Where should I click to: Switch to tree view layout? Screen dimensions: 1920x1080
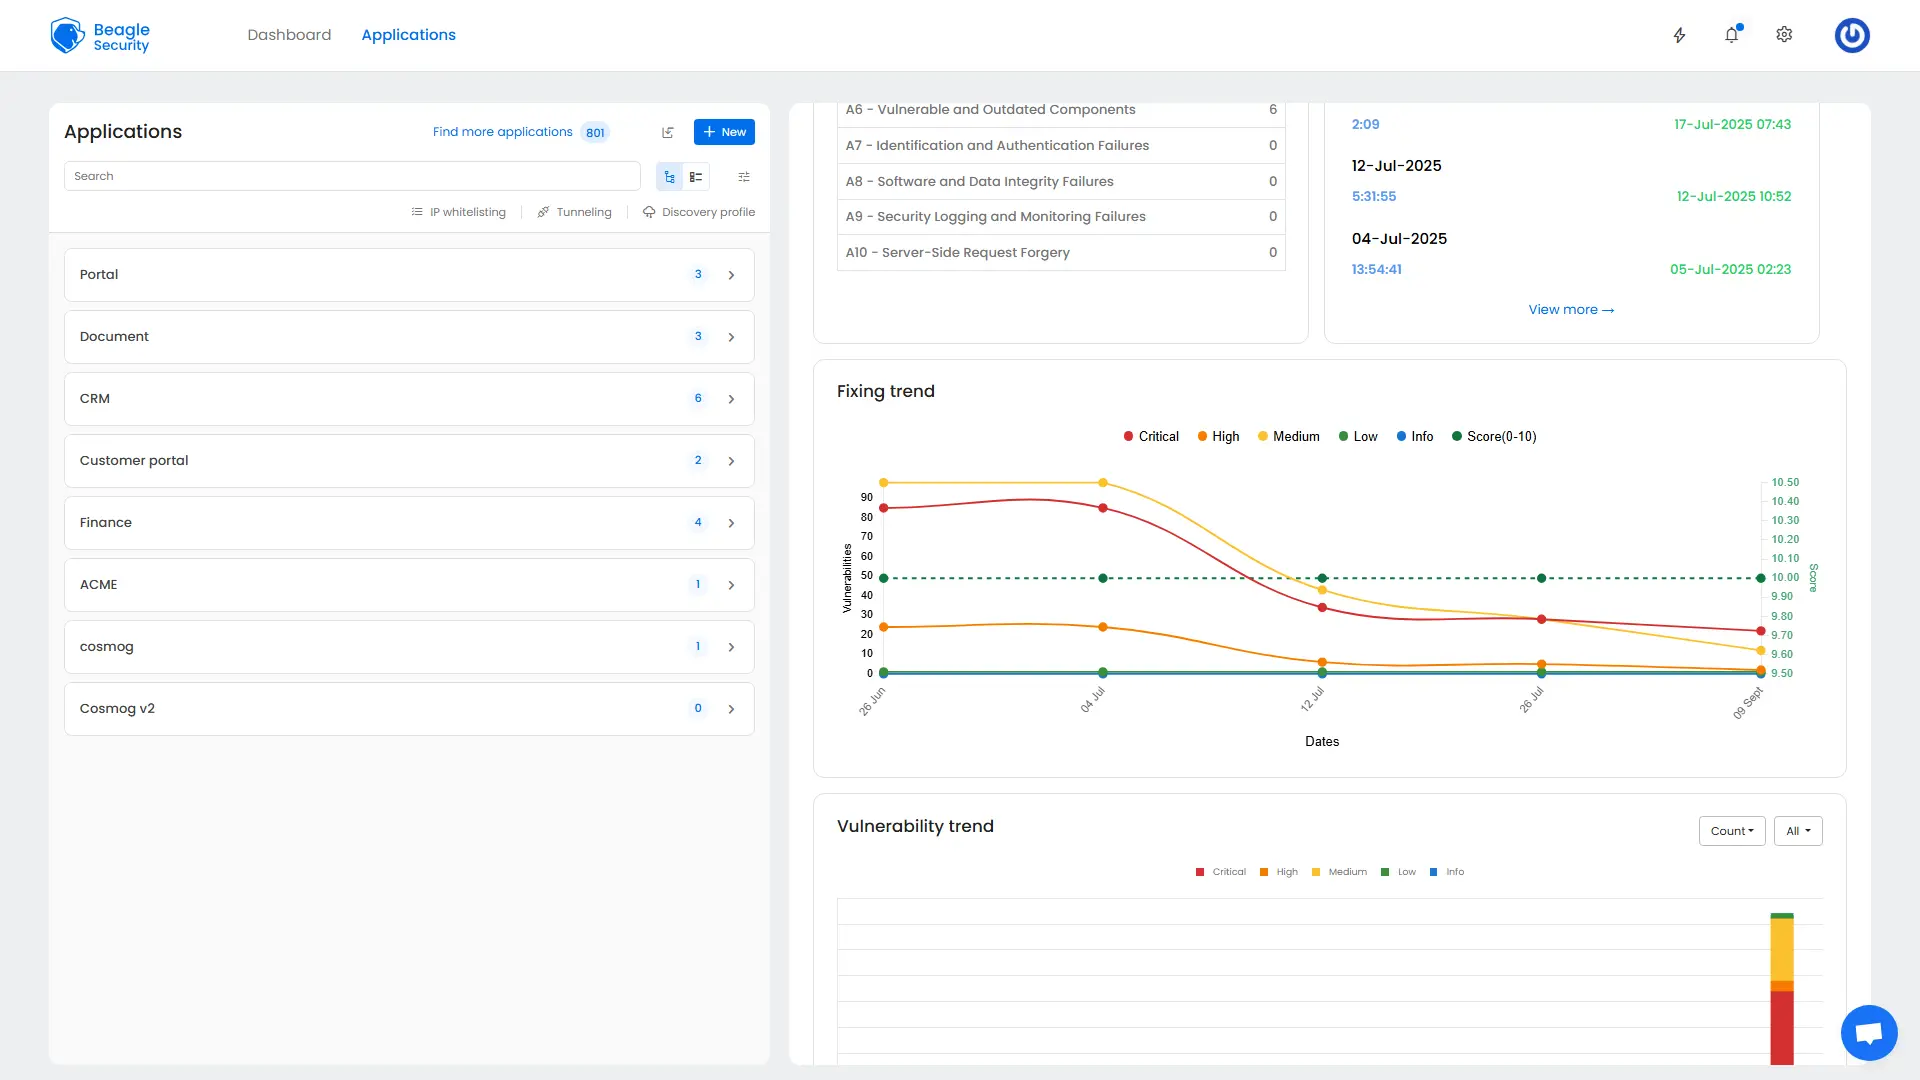670,177
